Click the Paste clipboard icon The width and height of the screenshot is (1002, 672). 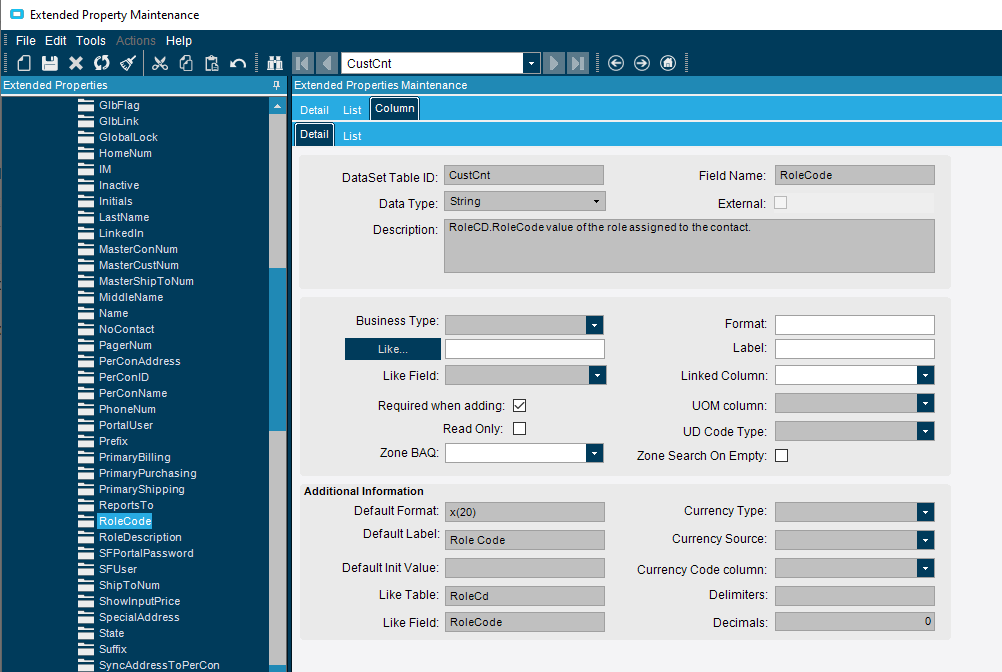click(212, 63)
